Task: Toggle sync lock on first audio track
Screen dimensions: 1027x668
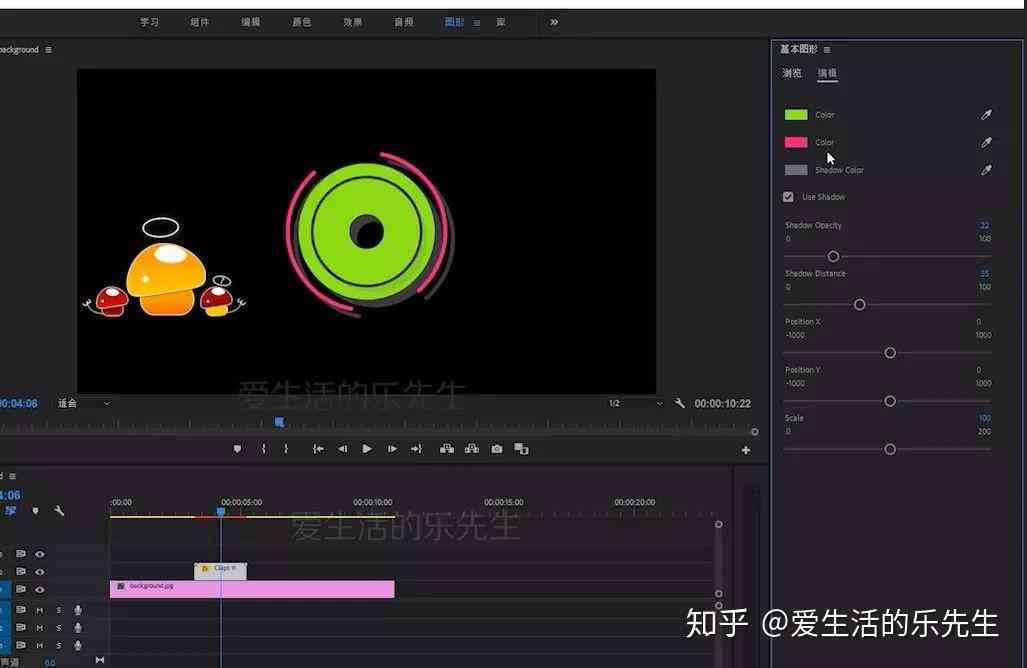Action: coord(21,610)
